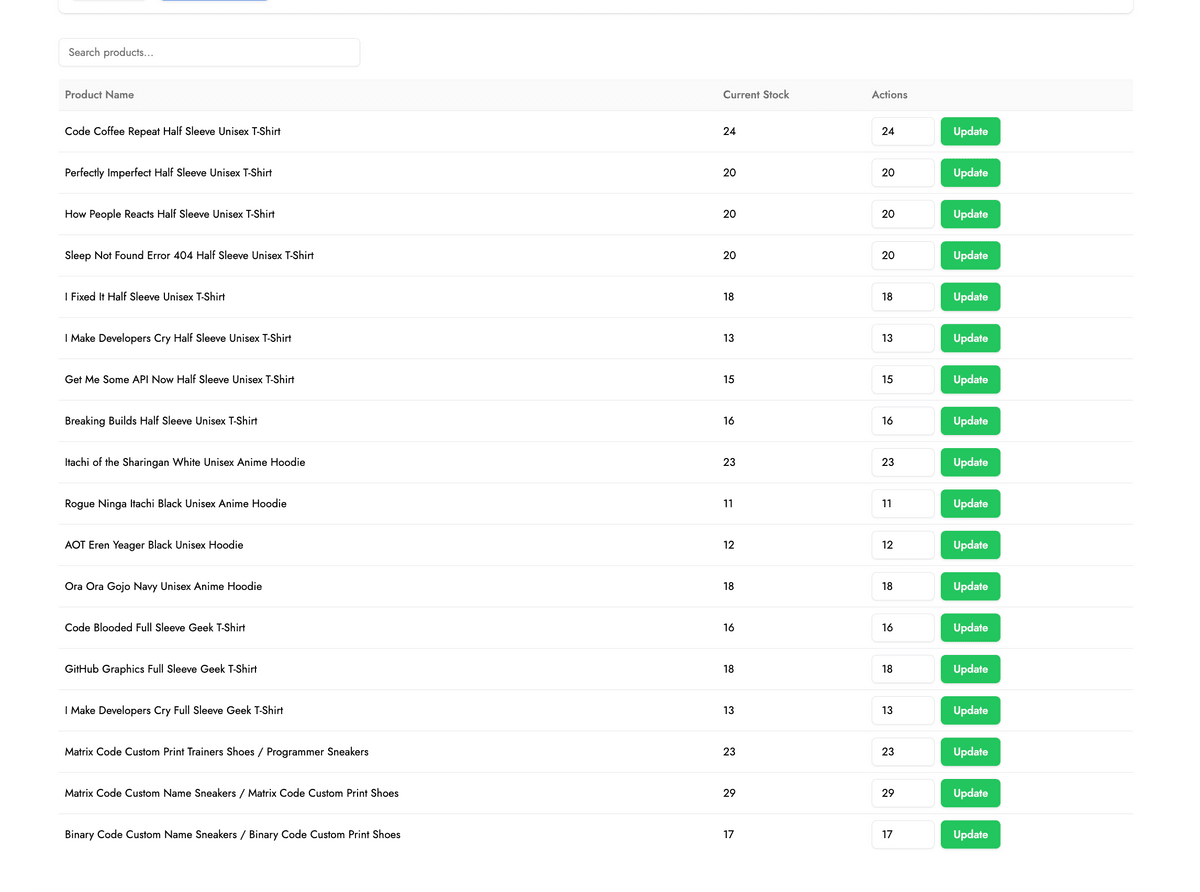Click stock field for Get Me Some API Now
1200x892 pixels.
[902, 380]
